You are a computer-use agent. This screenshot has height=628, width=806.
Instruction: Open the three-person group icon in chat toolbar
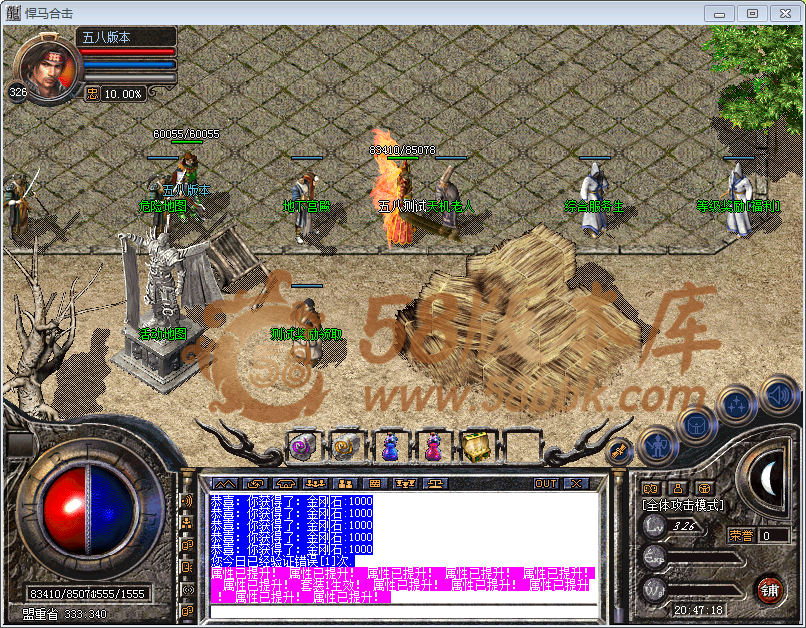tap(315, 484)
